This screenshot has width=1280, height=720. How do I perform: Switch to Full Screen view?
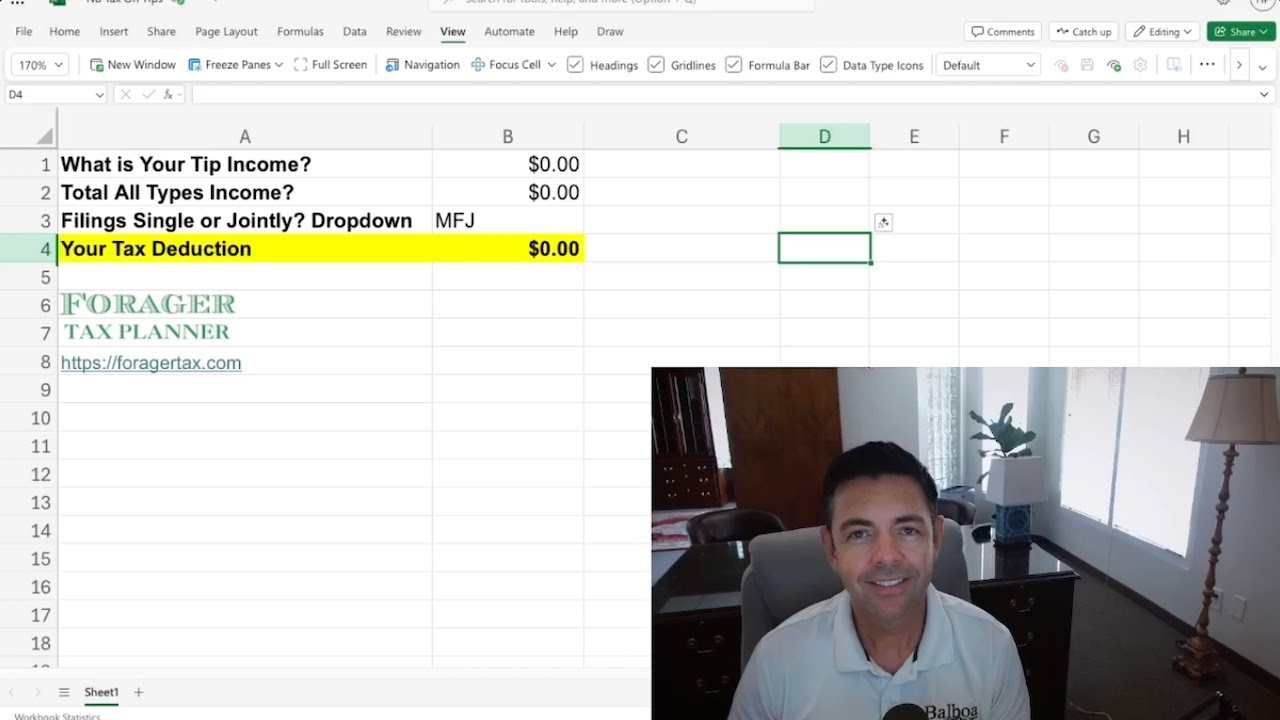point(330,65)
